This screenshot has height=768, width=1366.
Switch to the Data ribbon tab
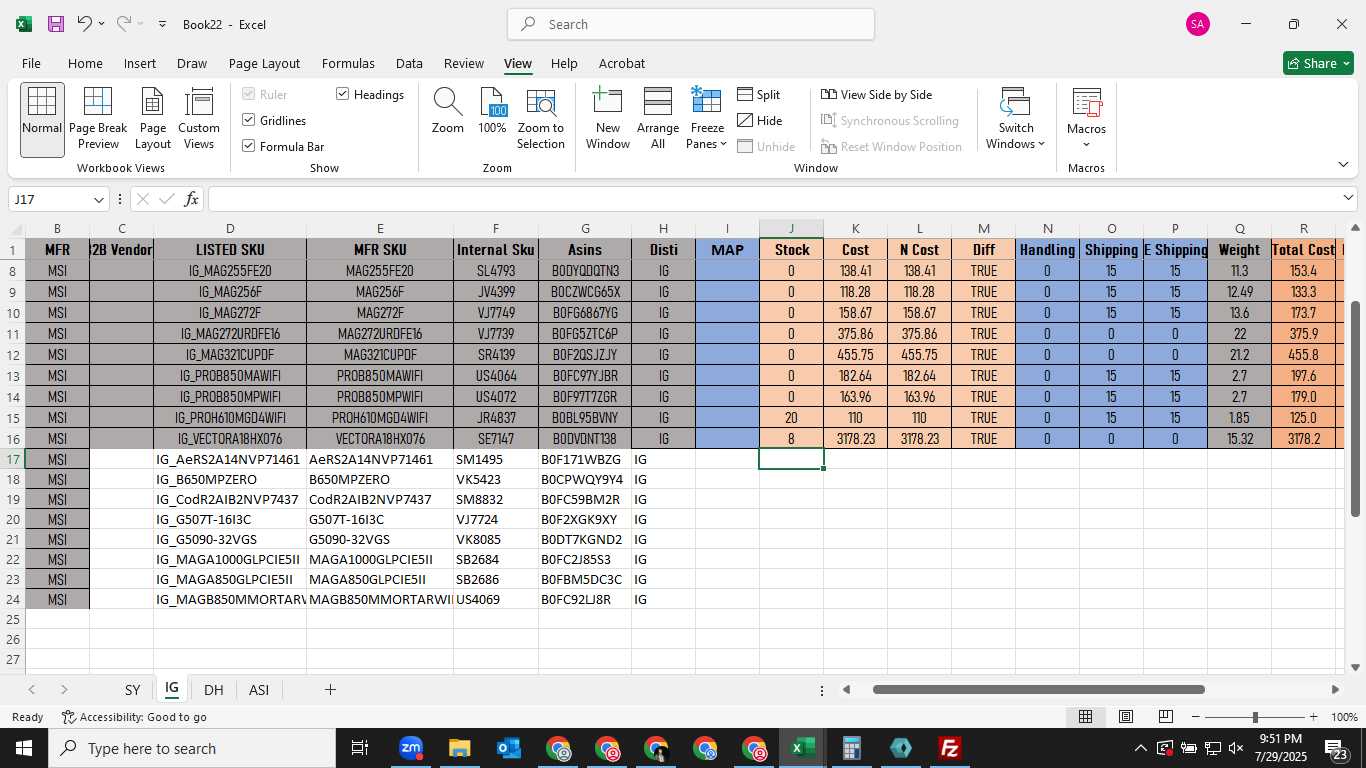[409, 63]
